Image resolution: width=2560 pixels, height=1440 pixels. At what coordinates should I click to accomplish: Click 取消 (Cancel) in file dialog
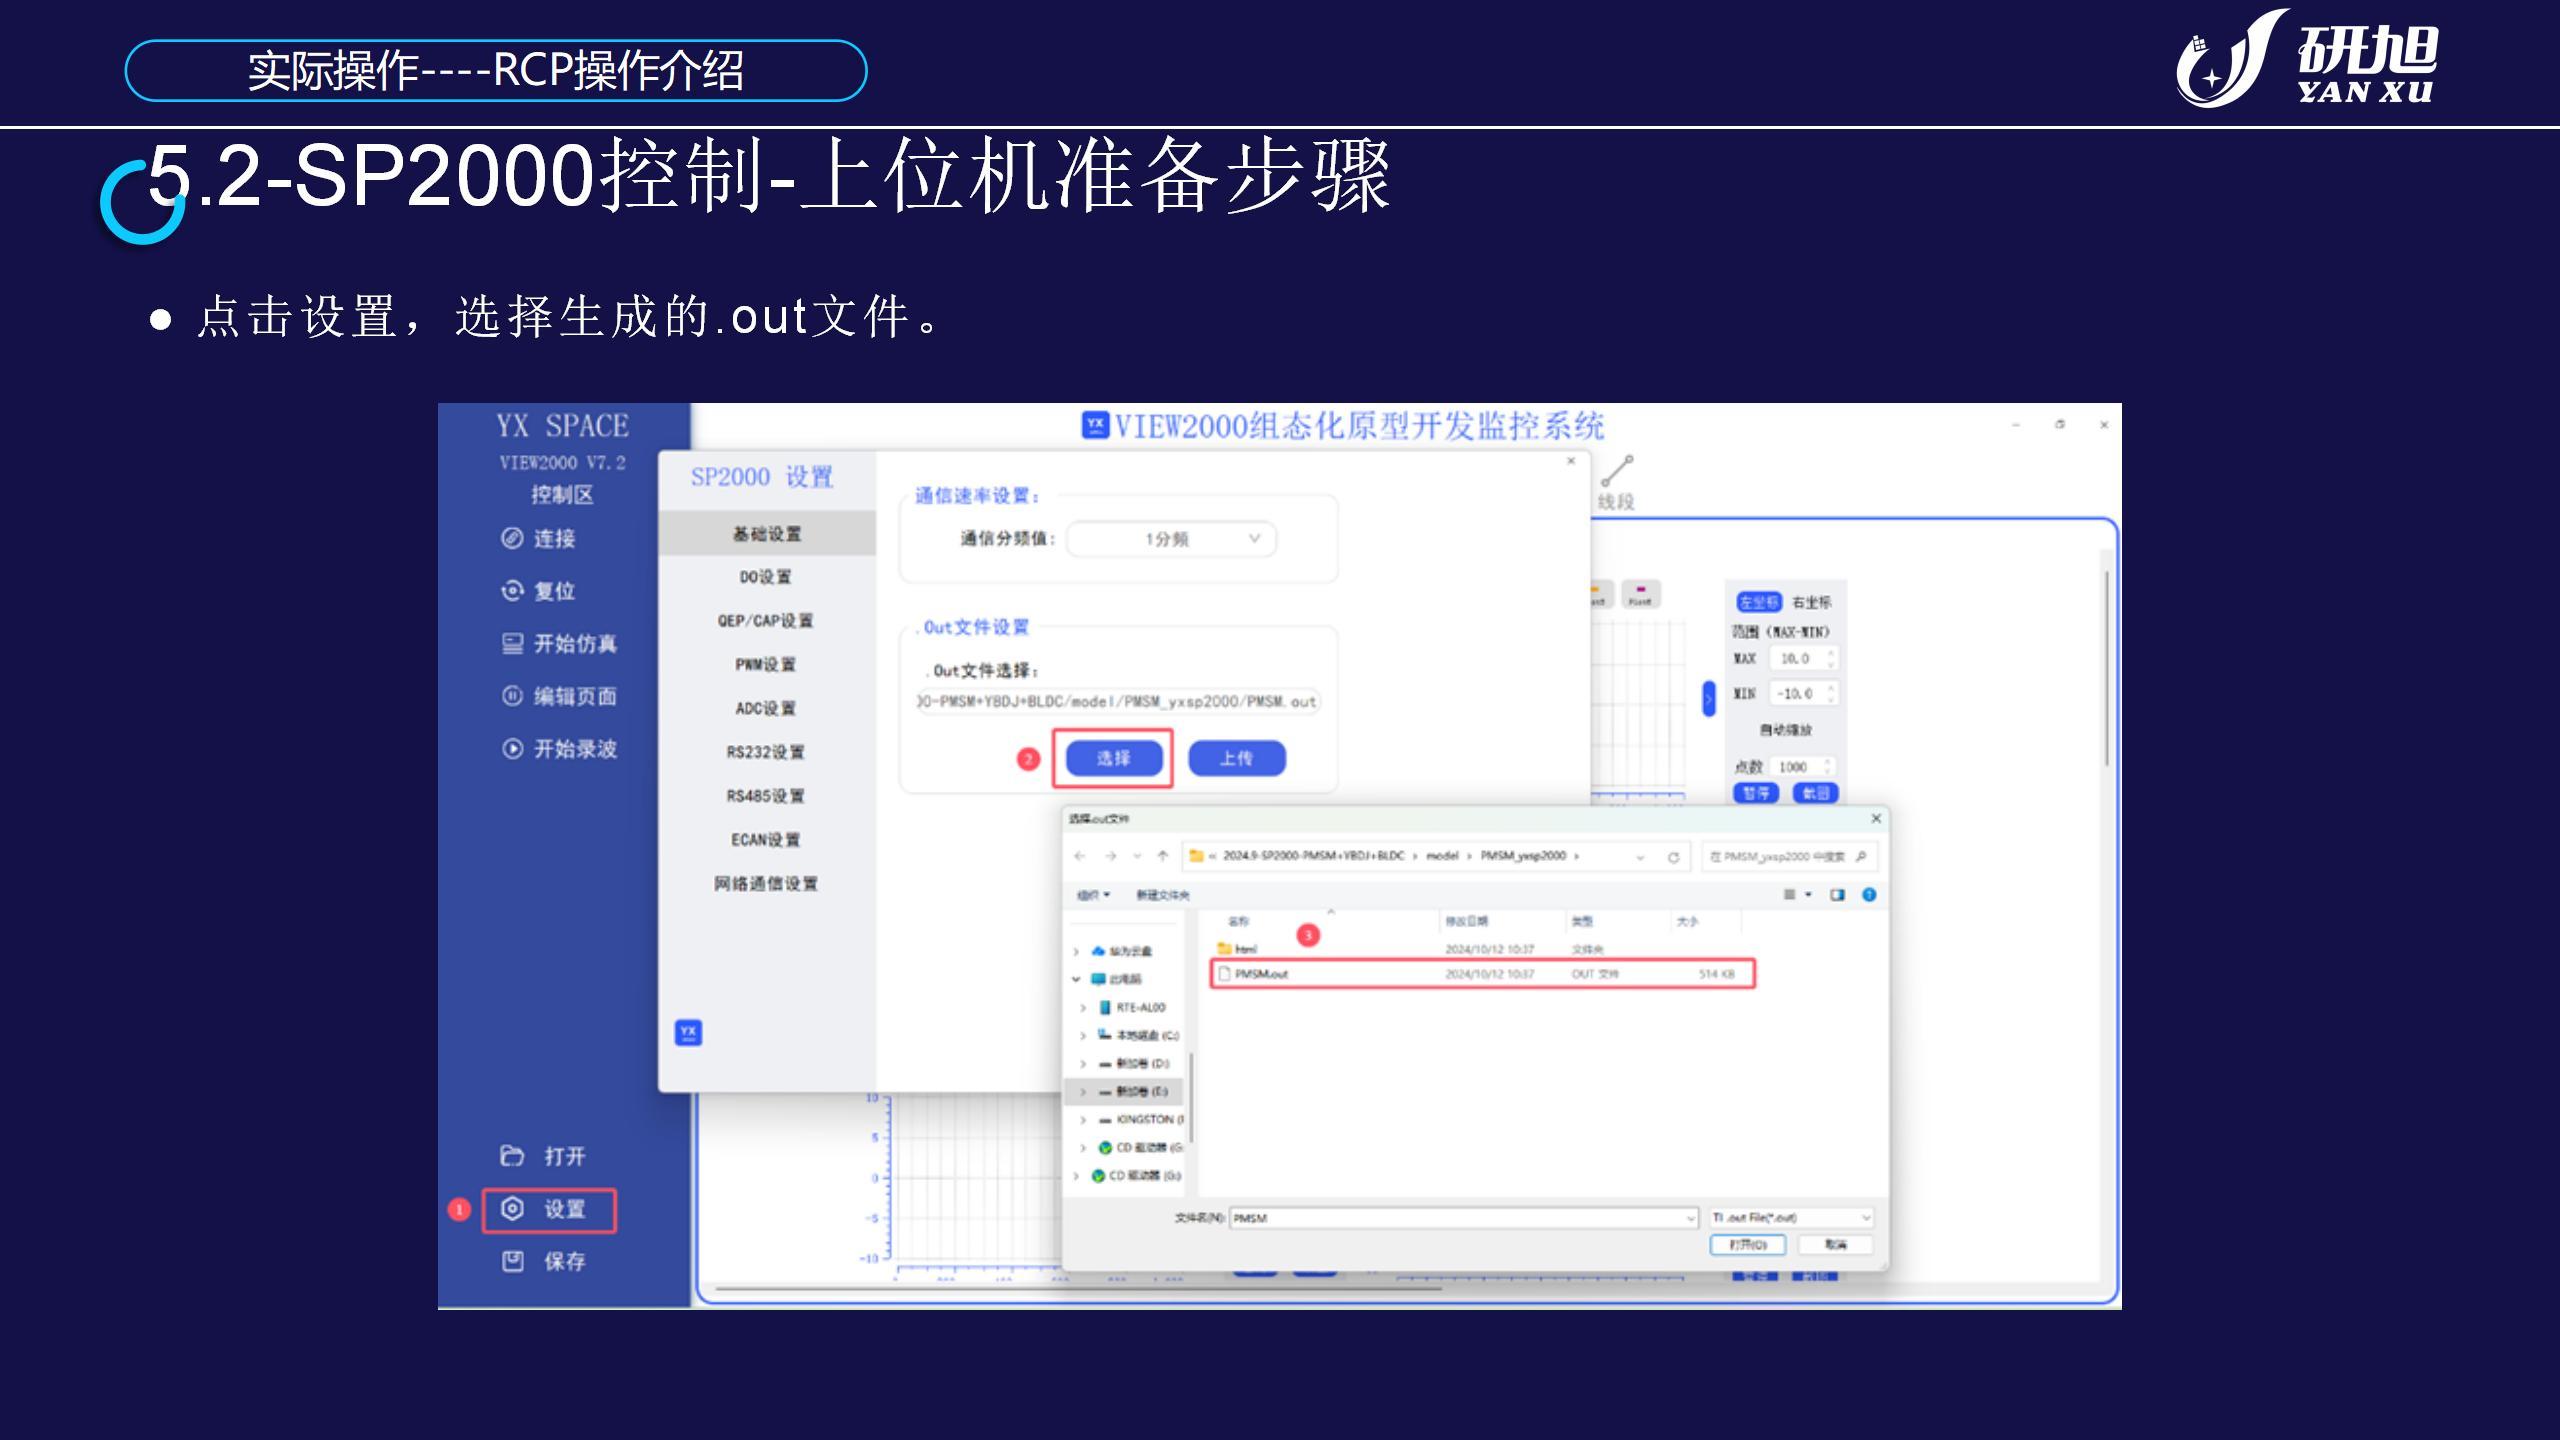click(1835, 1245)
